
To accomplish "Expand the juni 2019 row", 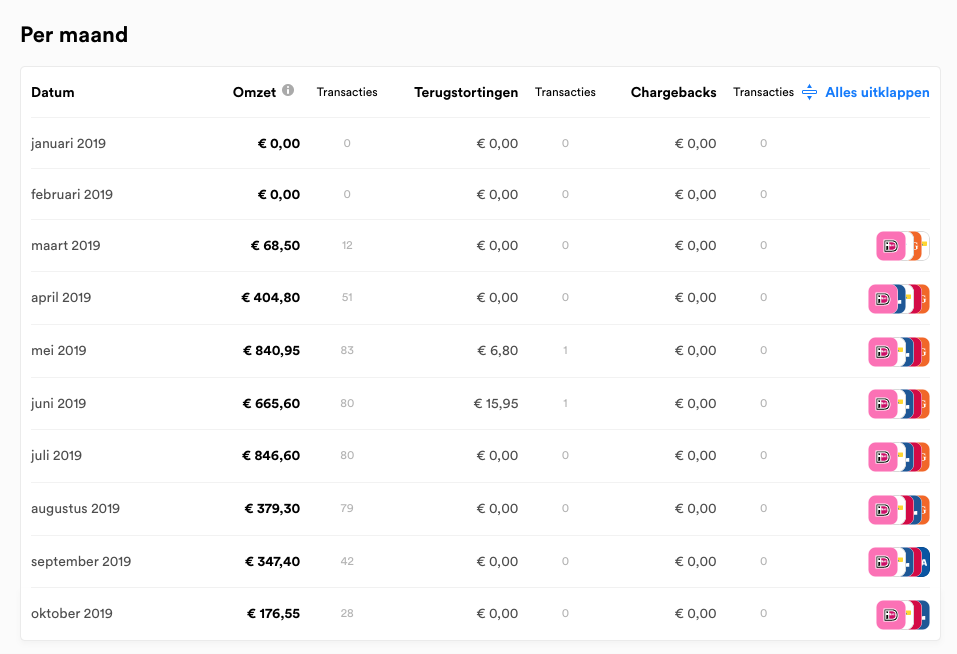I will [x=480, y=403].
